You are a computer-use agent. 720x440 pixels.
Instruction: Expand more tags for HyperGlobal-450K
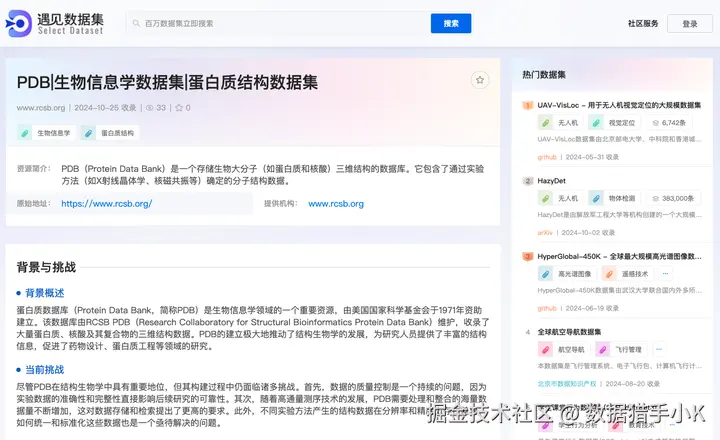[665, 274]
